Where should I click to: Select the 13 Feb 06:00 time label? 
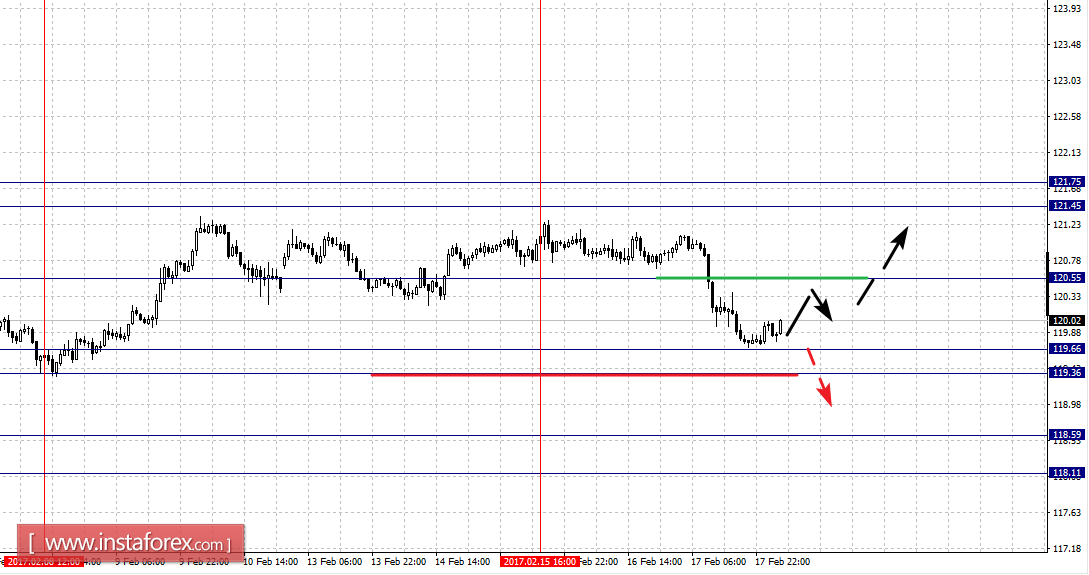click(x=335, y=561)
